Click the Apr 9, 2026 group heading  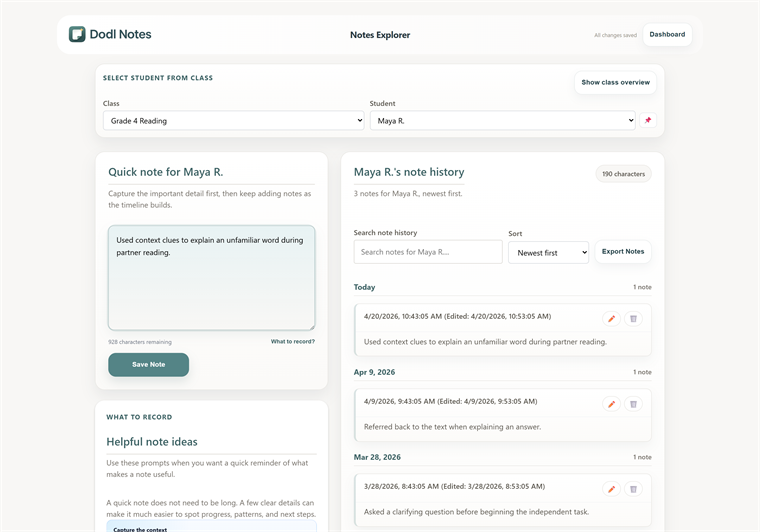pyautogui.click(x=374, y=372)
